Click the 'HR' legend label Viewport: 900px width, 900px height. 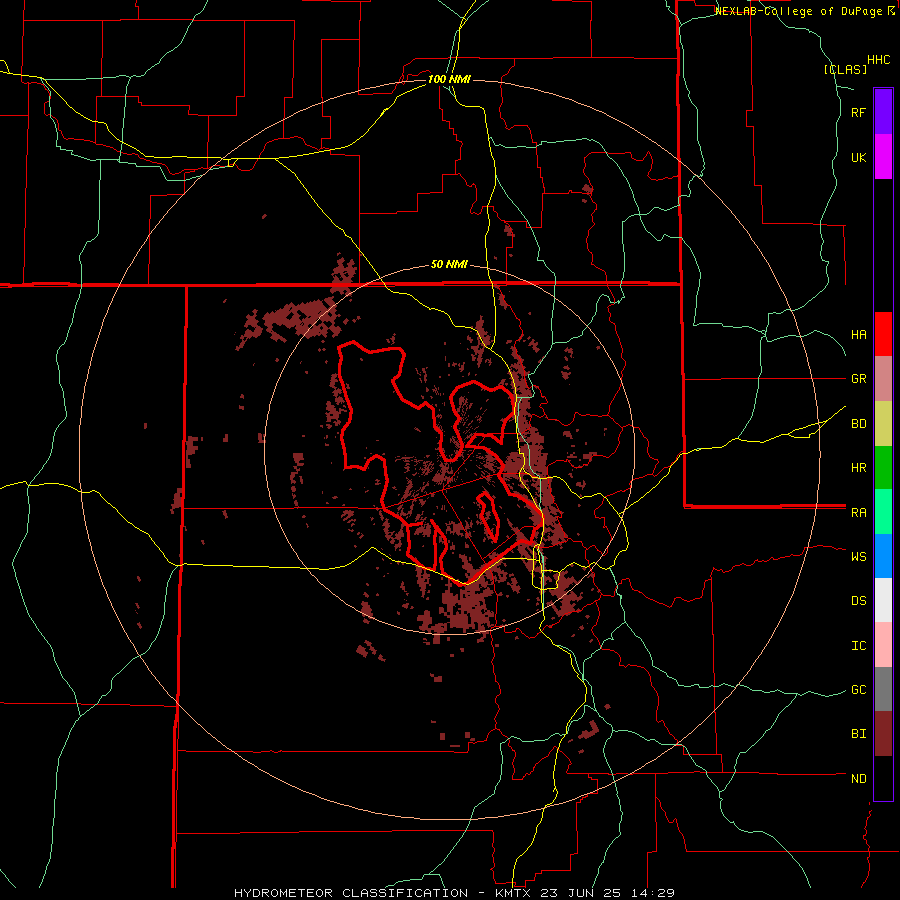(858, 468)
